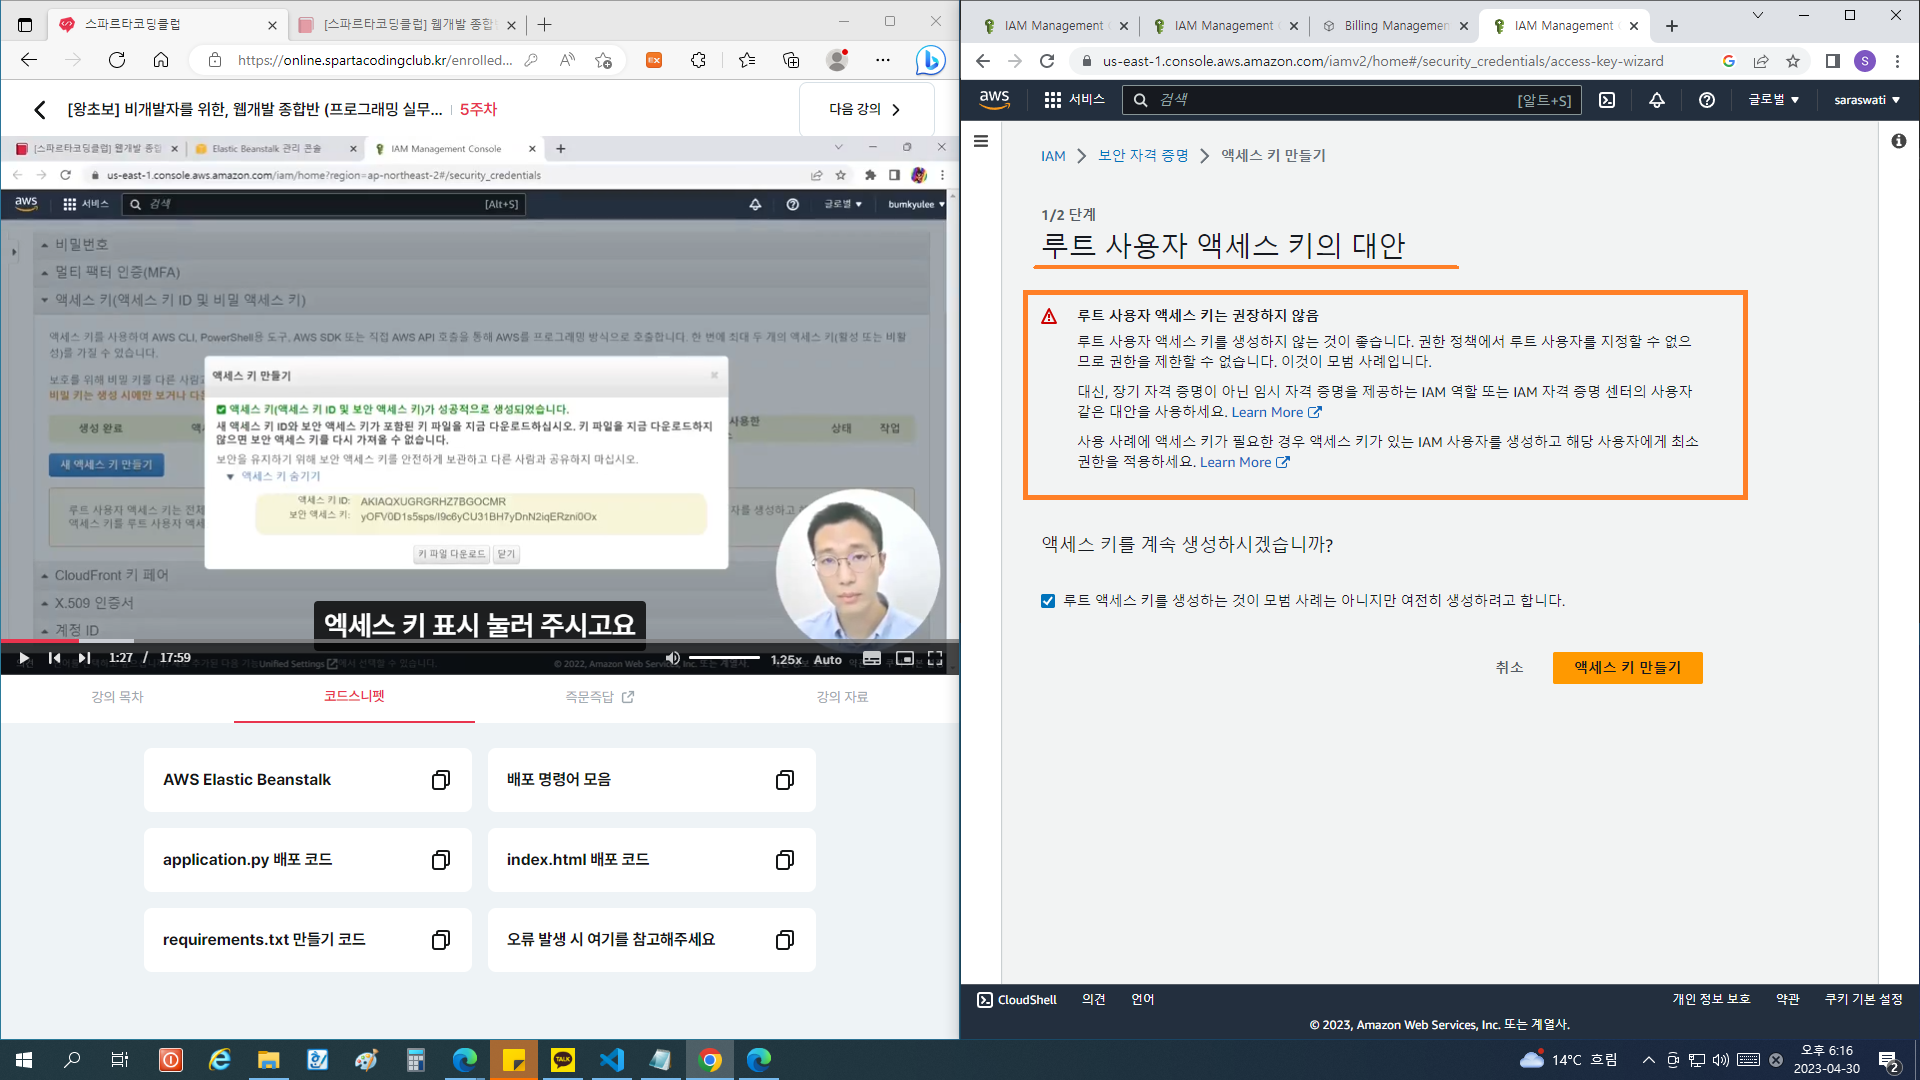Go to 다음 강의 lecture

click(x=866, y=109)
